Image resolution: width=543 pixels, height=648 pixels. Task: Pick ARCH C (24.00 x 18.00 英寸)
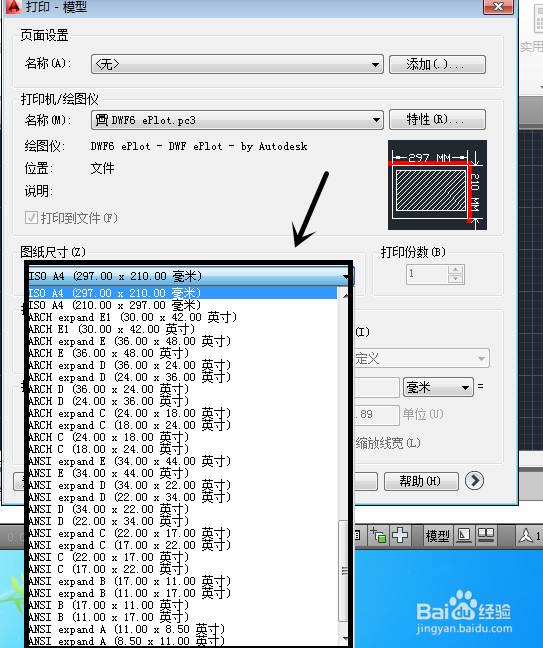183,437
